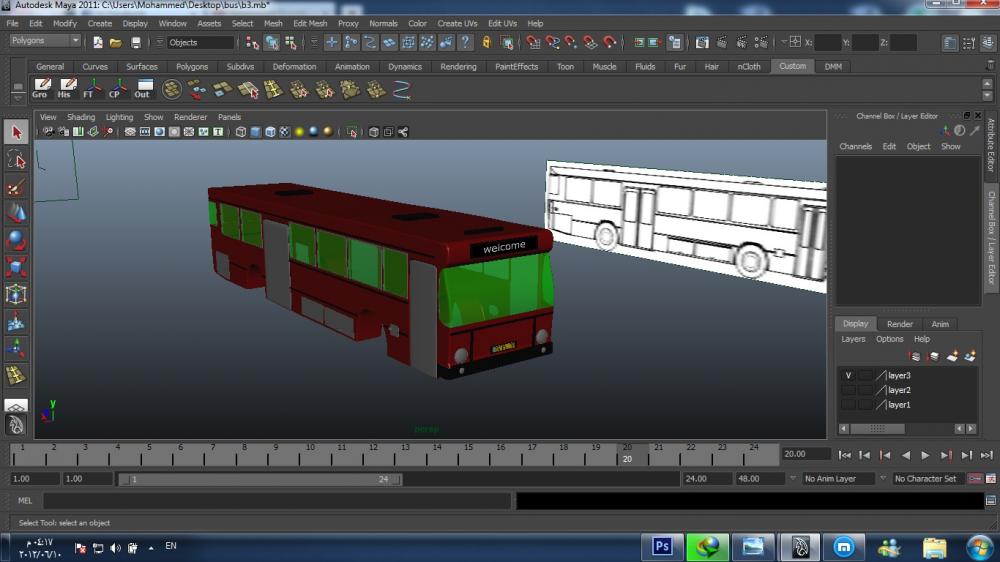Toggle visibility 'V' box of layer3
The height and width of the screenshot is (562, 1000).
point(848,376)
